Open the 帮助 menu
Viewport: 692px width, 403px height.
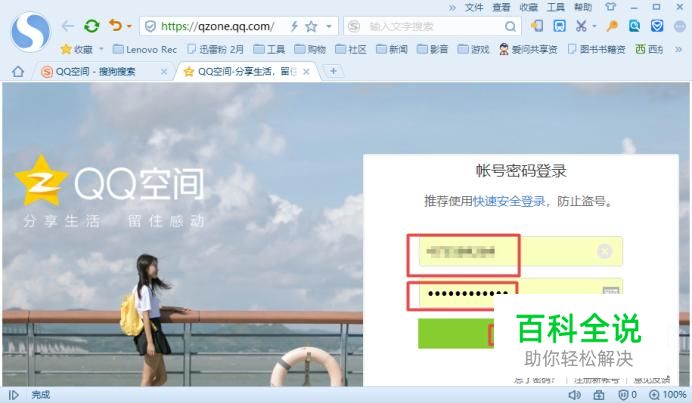(583, 8)
